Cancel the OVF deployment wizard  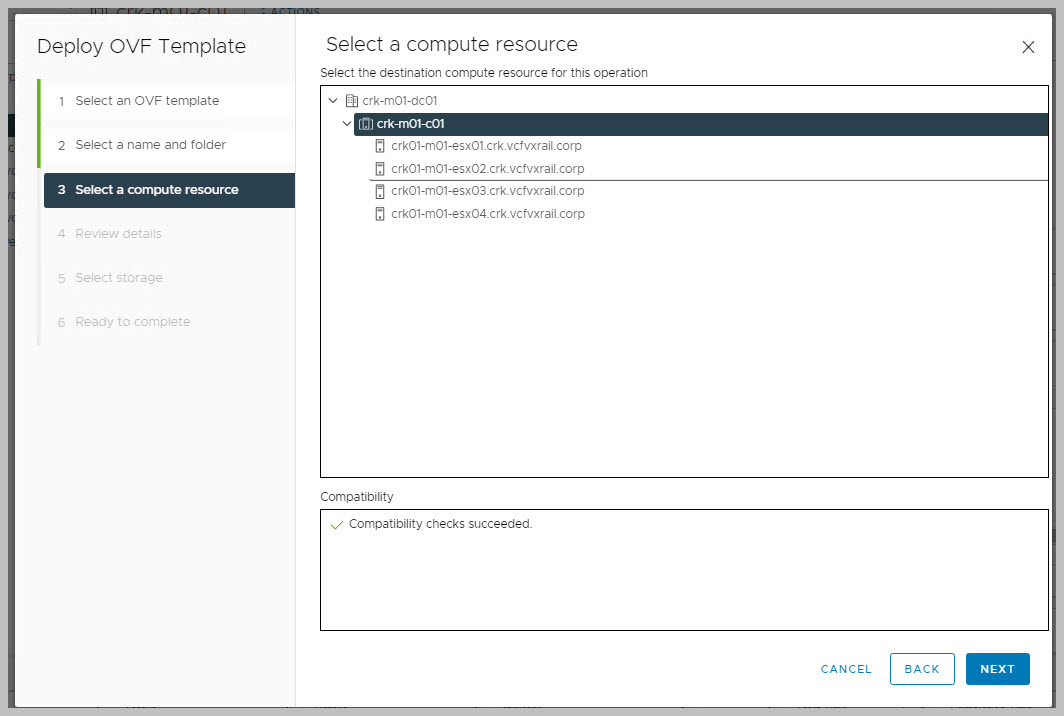[x=846, y=669]
